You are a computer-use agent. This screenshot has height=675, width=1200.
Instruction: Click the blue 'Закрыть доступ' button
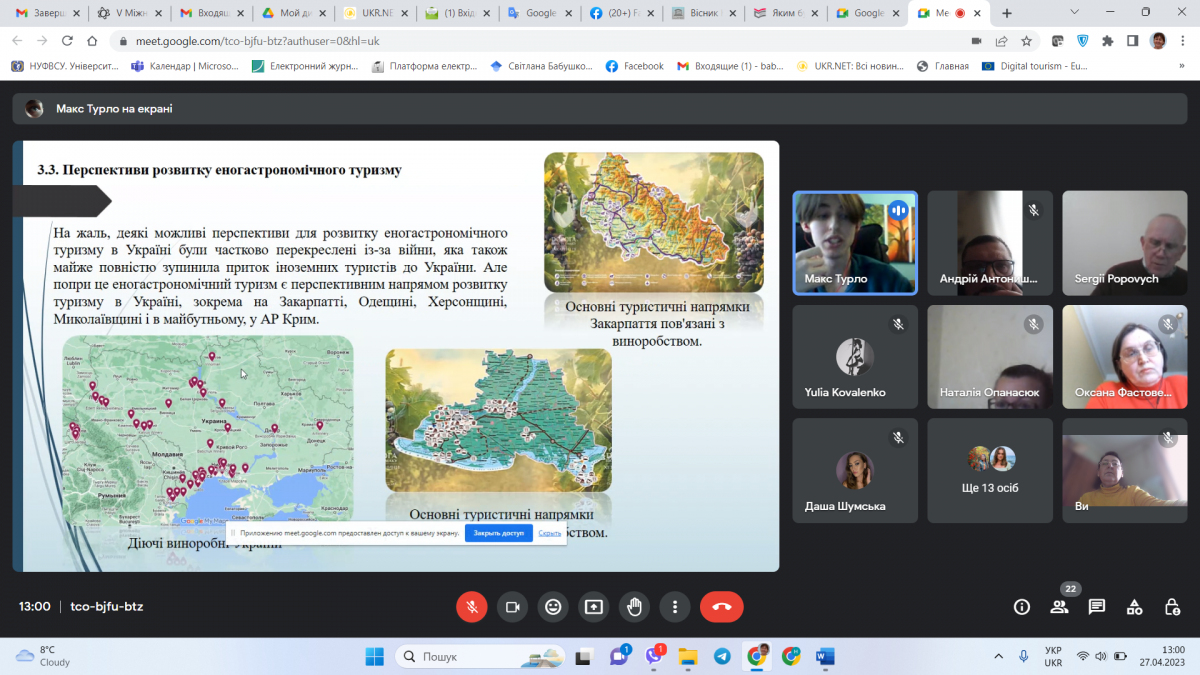(498, 533)
